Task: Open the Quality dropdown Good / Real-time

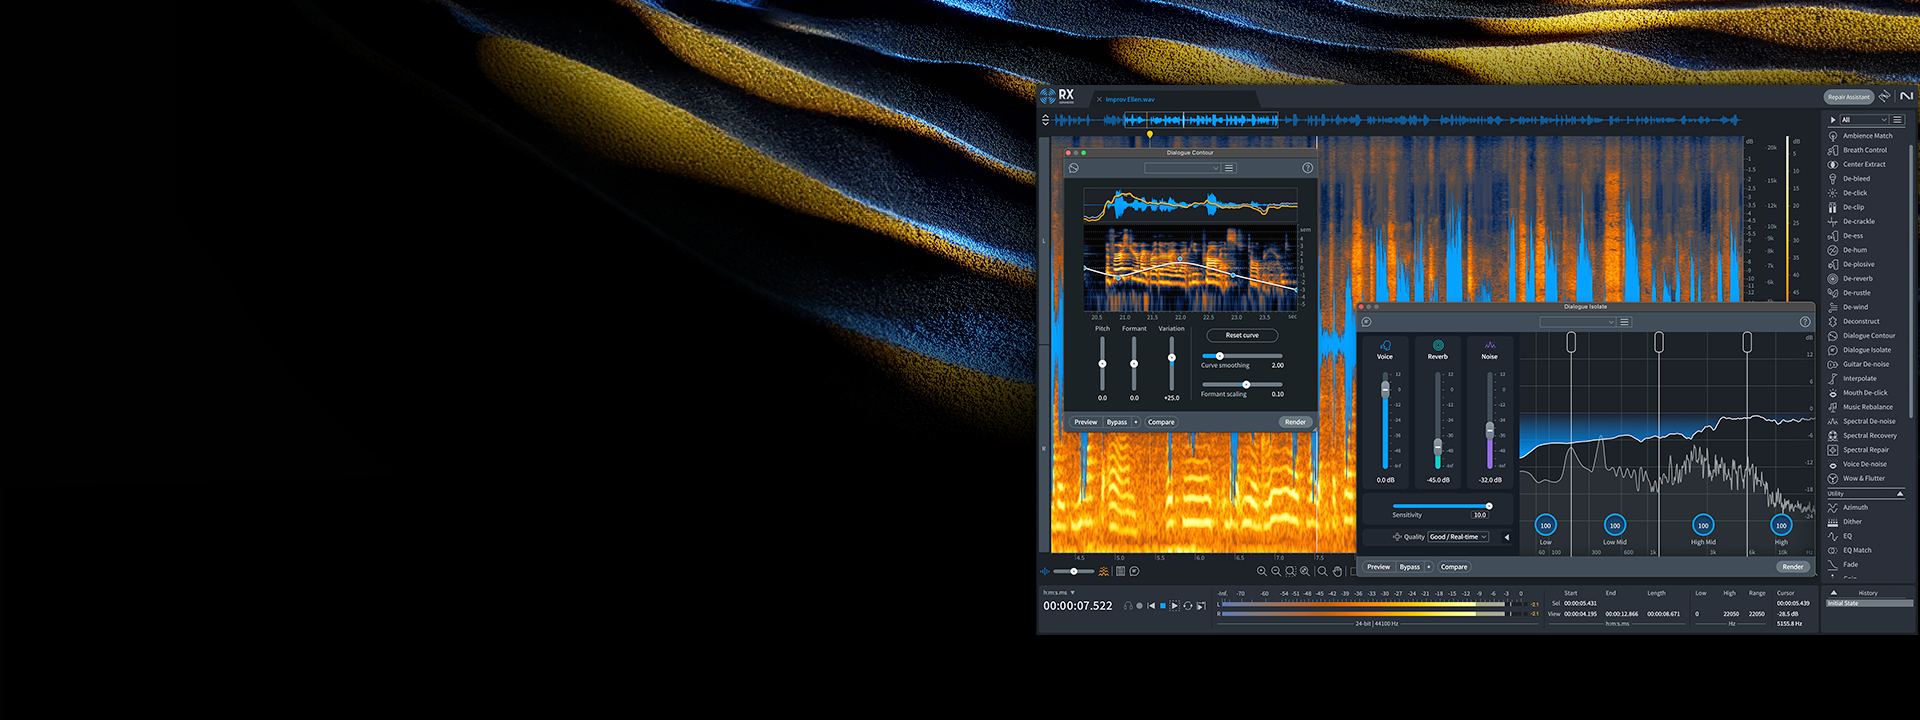Action: (x=1458, y=537)
